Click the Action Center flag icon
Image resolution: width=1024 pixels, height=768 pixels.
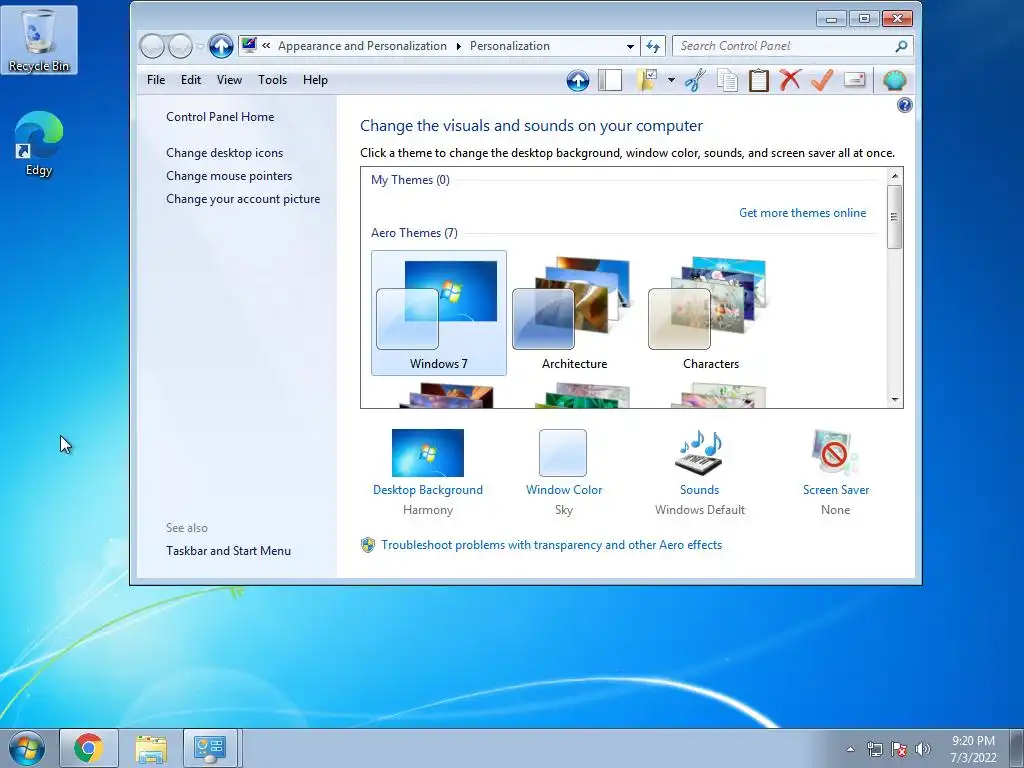[x=899, y=749]
